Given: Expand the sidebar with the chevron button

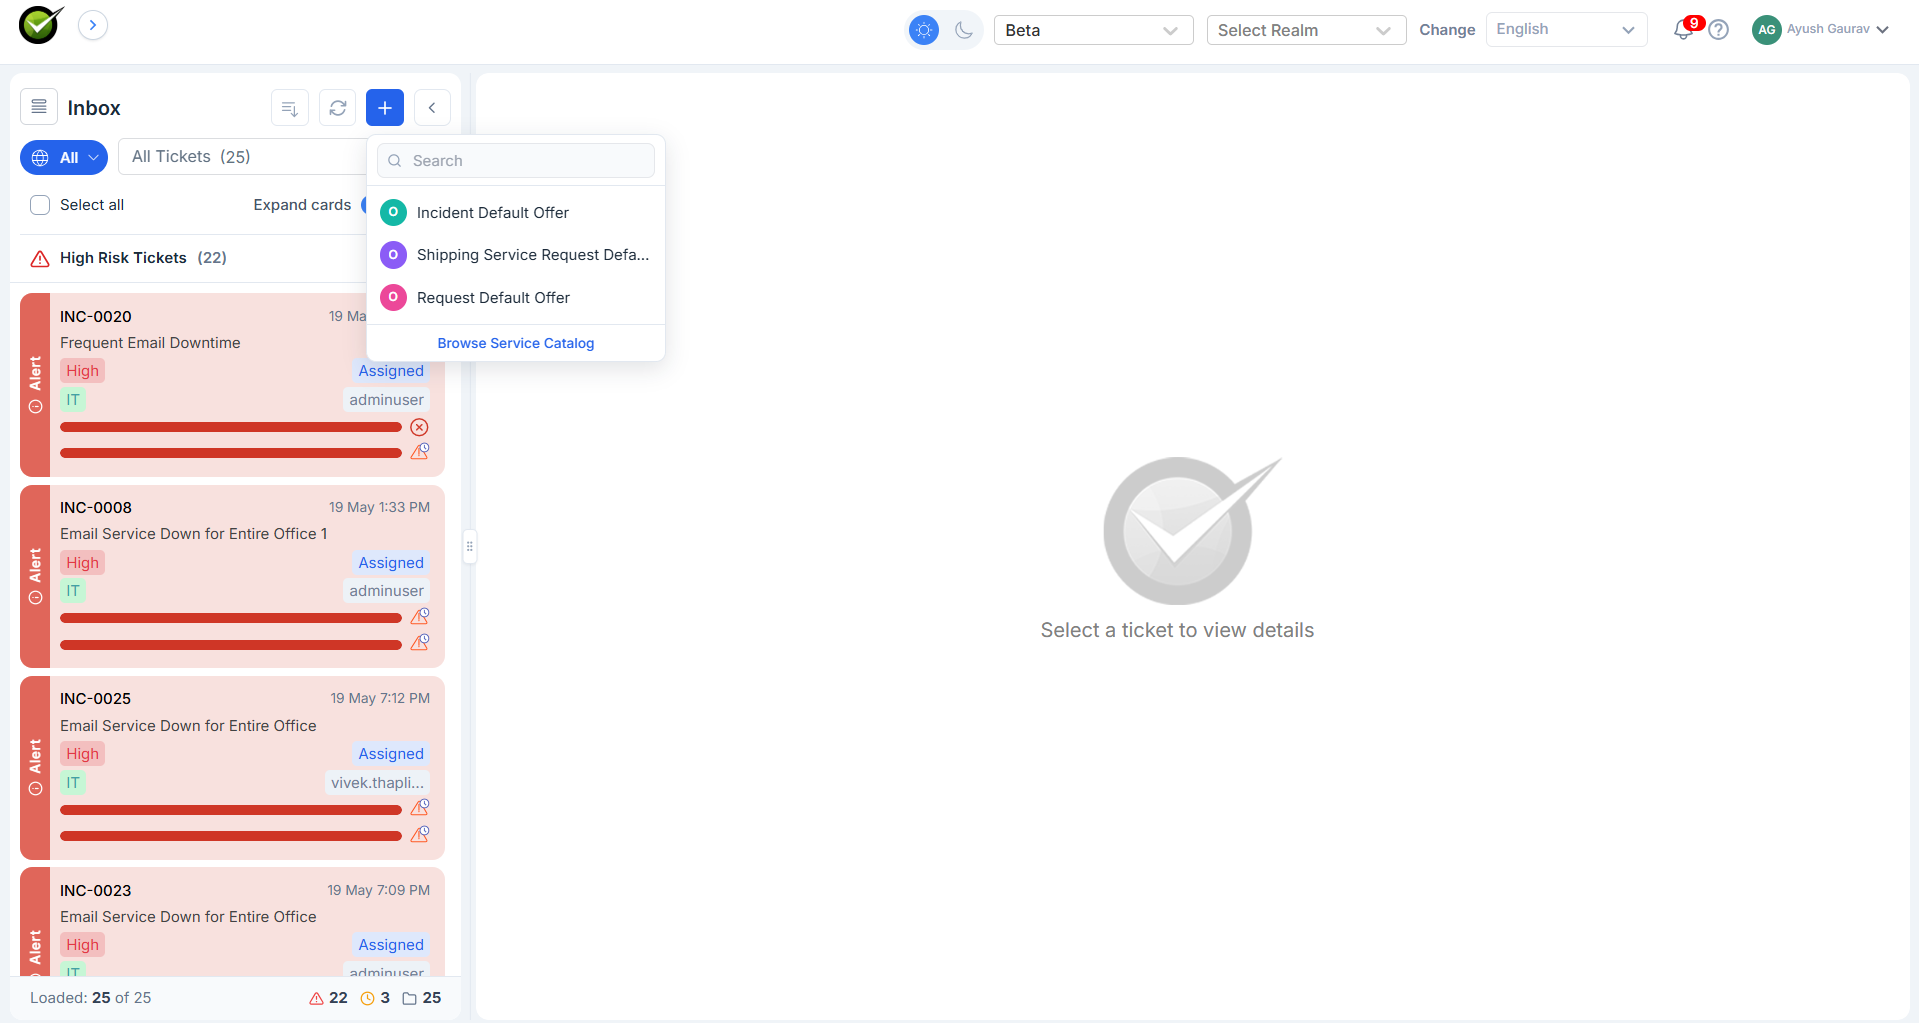Looking at the screenshot, I should click(x=93, y=25).
